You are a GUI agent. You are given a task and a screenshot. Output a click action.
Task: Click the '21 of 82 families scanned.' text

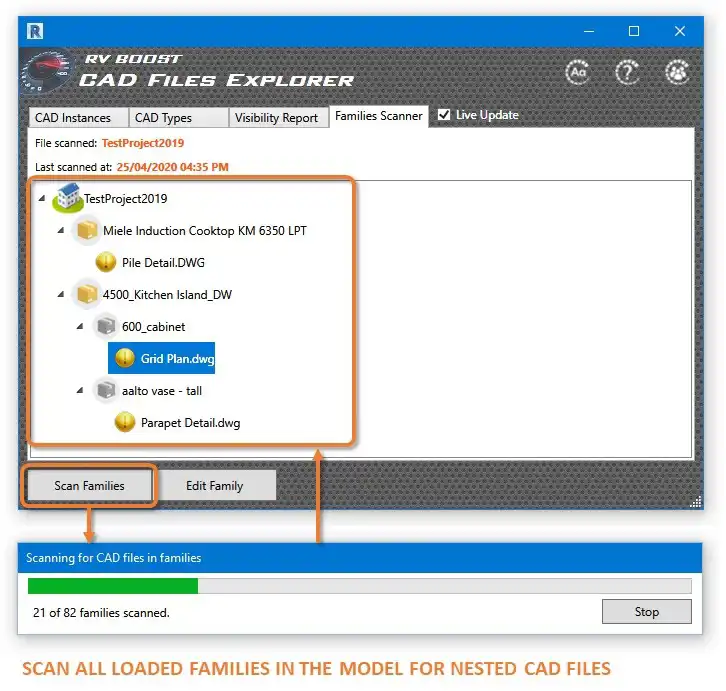coord(101,612)
